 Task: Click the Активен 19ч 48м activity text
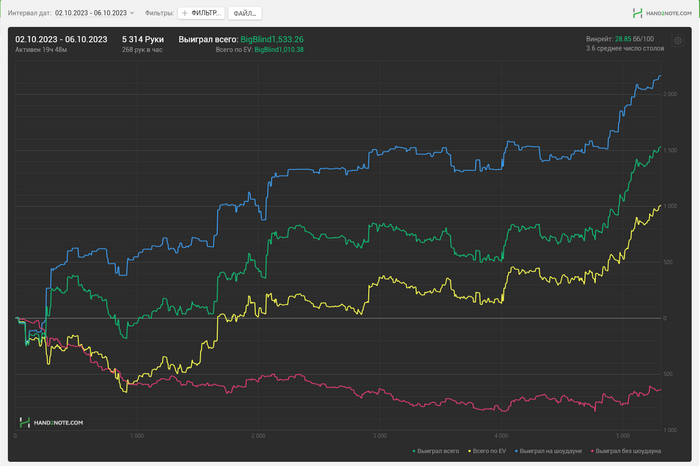tap(41, 50)
